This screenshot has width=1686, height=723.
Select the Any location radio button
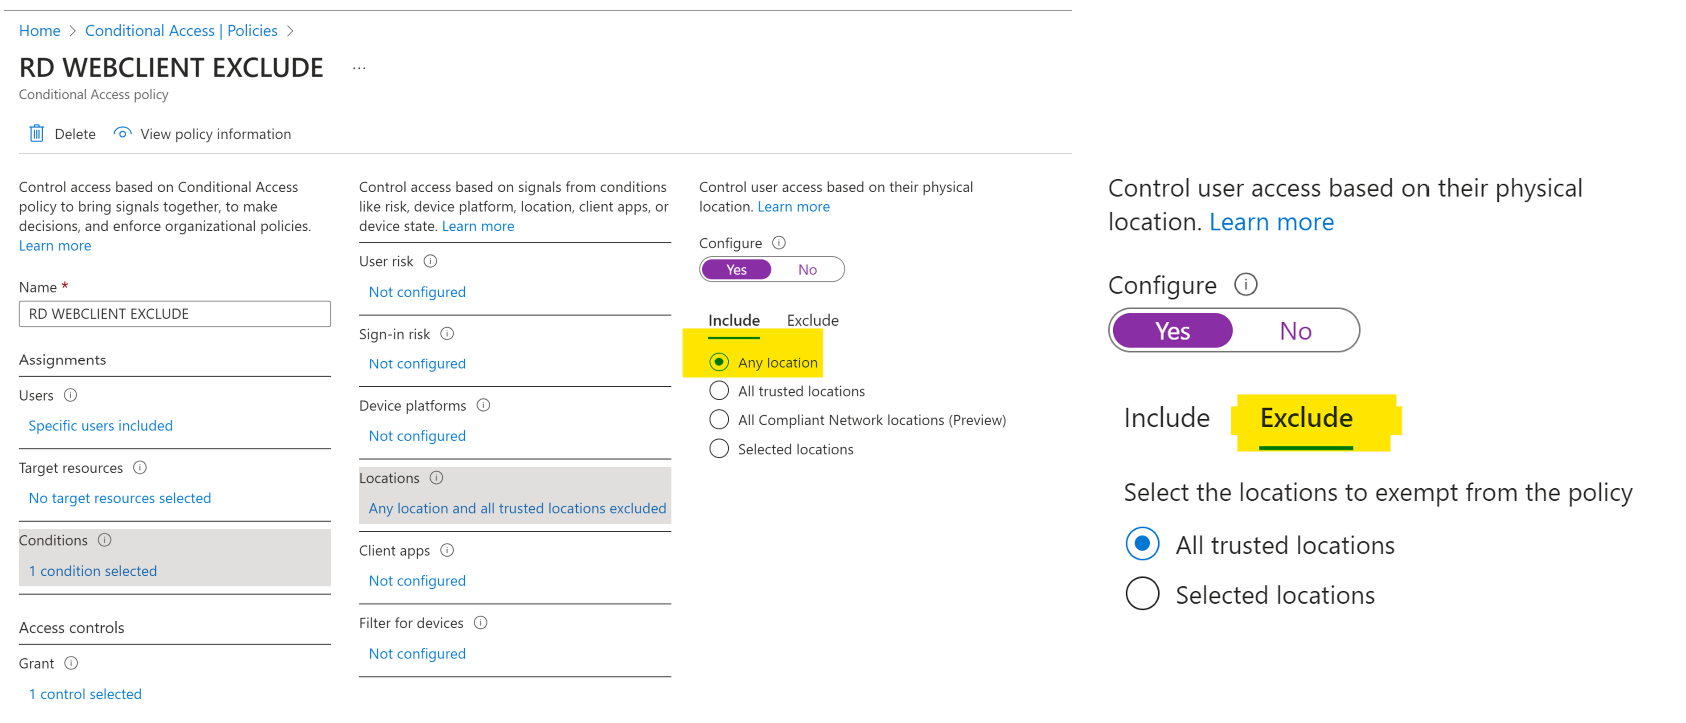pos(719,362)
